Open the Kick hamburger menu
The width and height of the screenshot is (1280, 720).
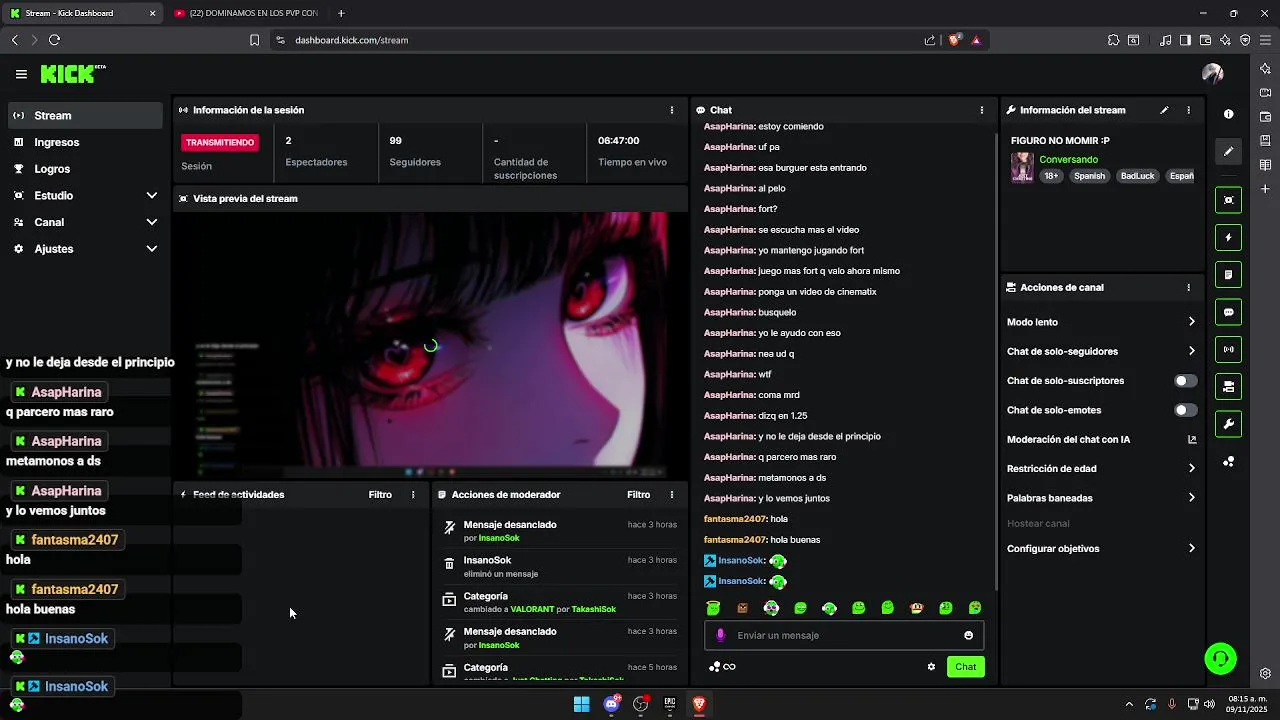tap(21, 74)
